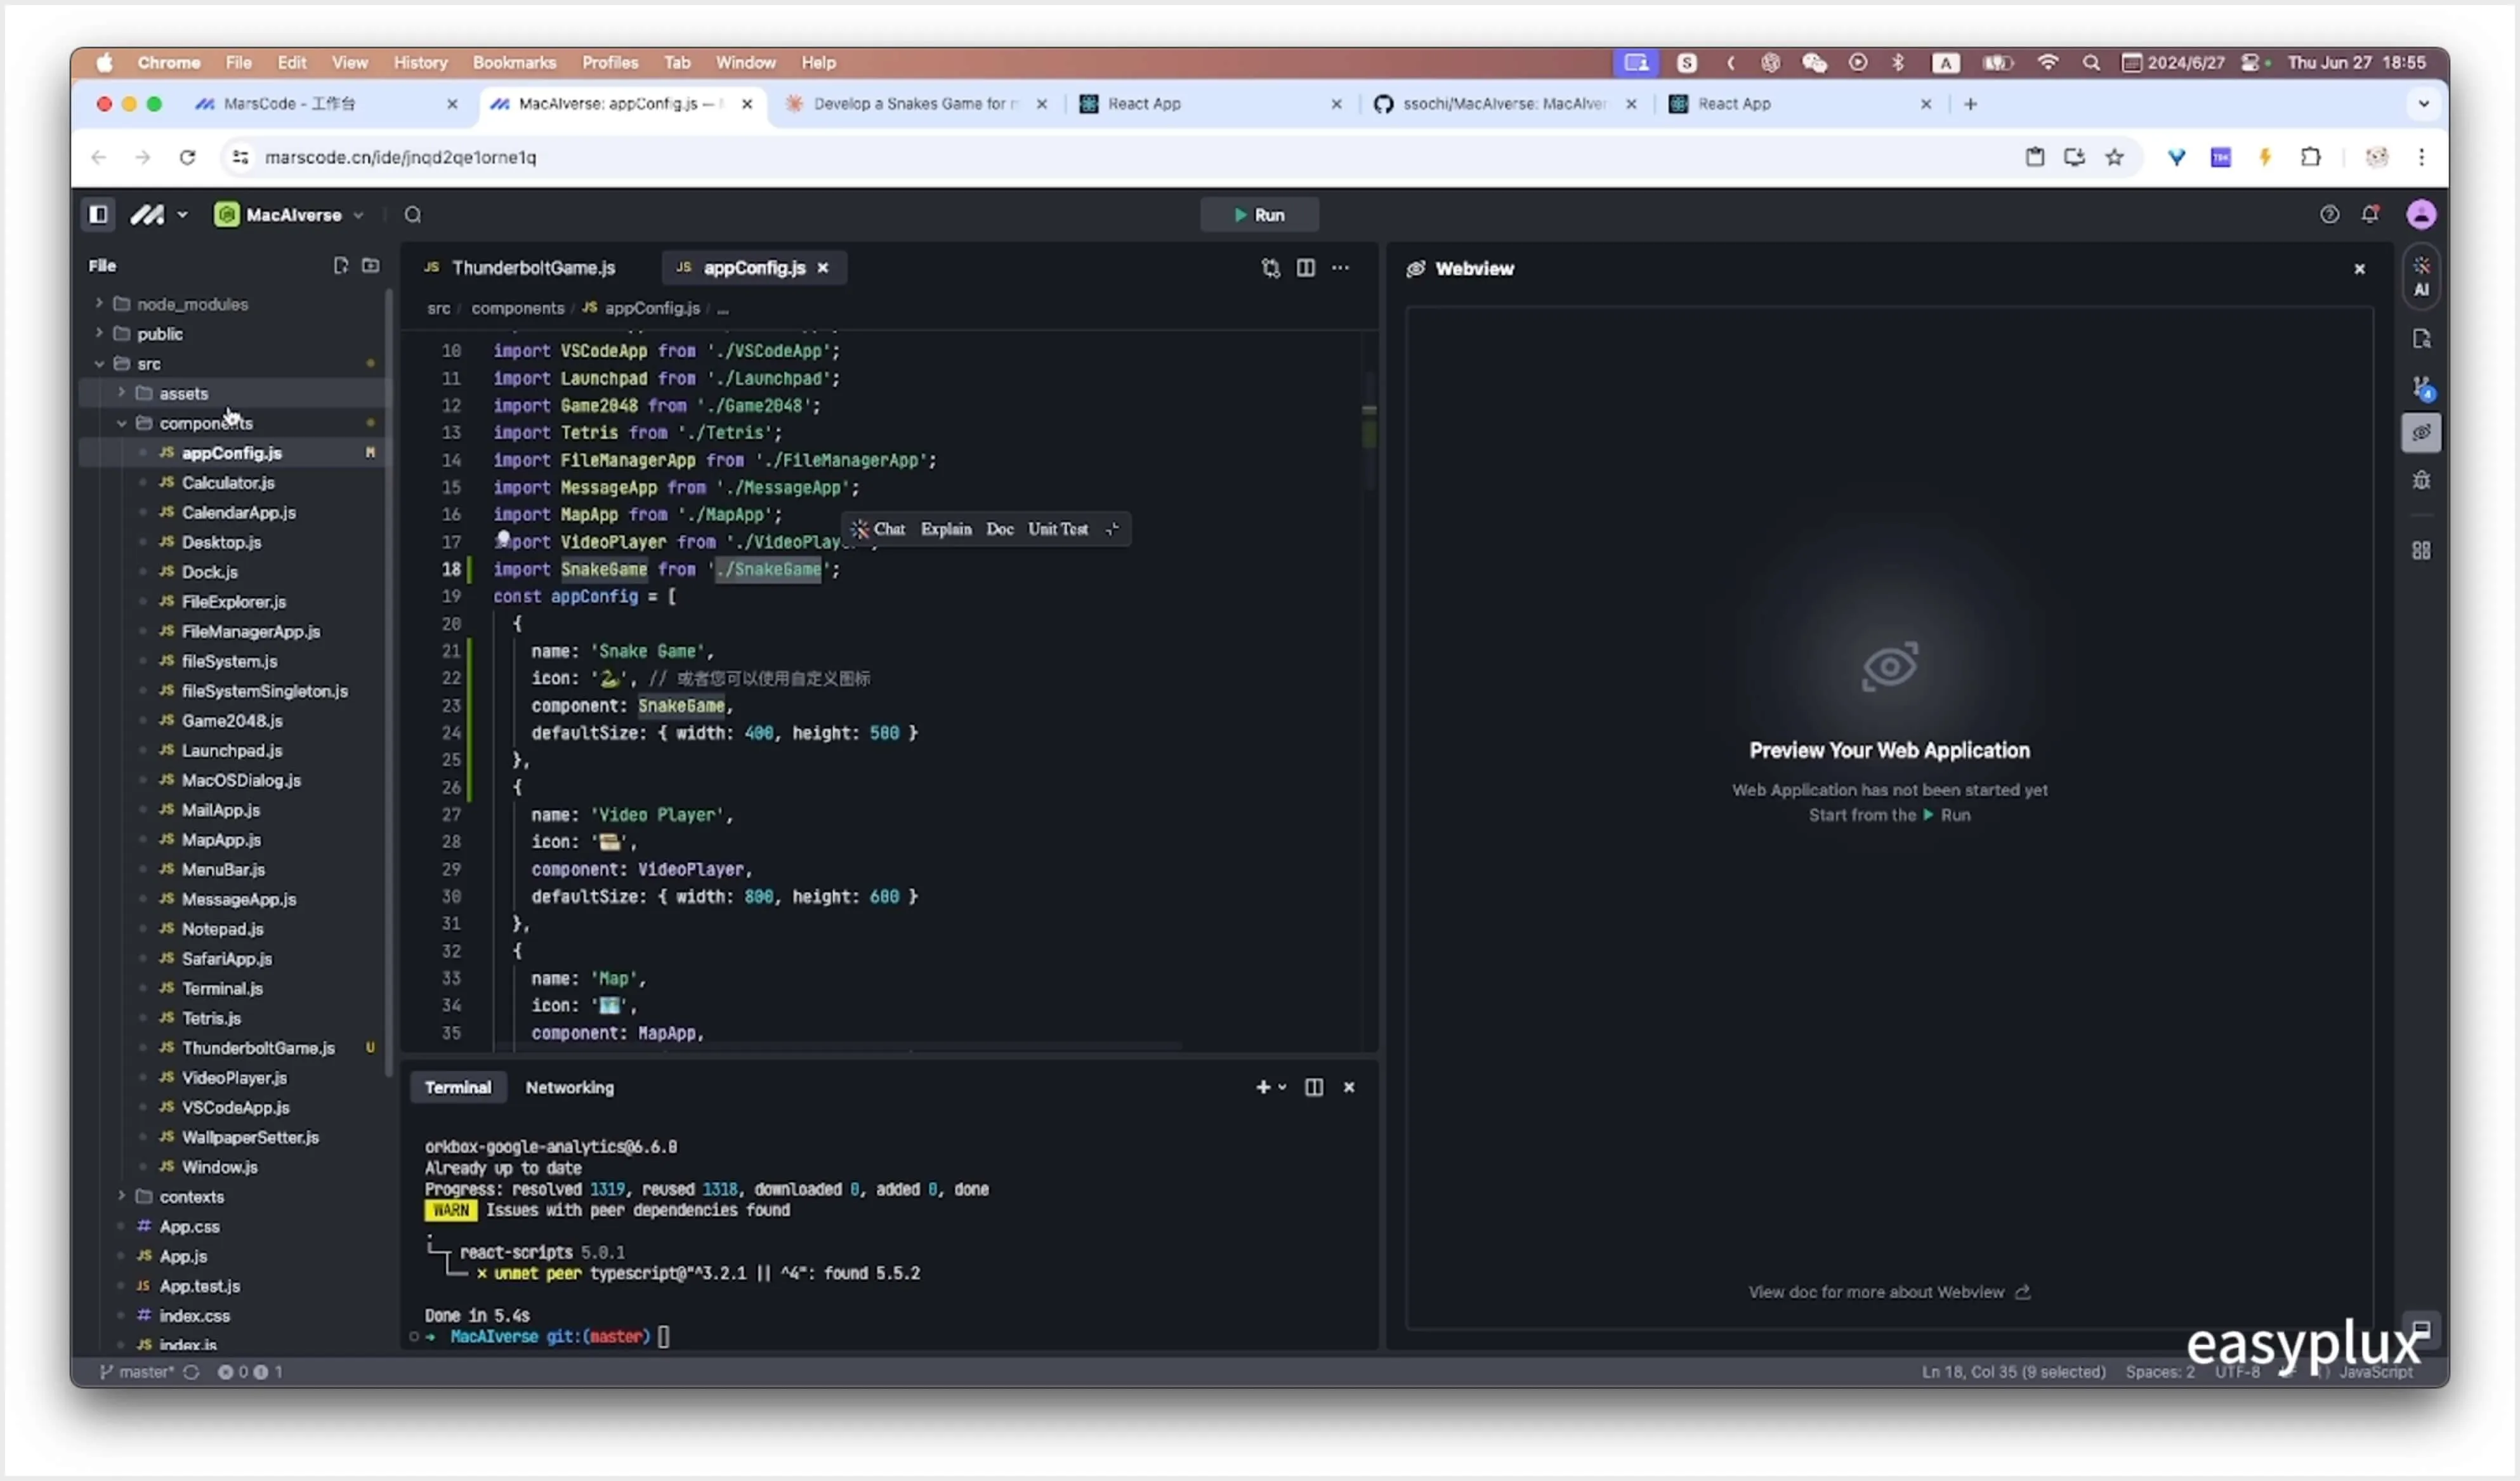Close the terminal panel
This screenshot has width=2520, height=1481.
click(1349, 1087)
